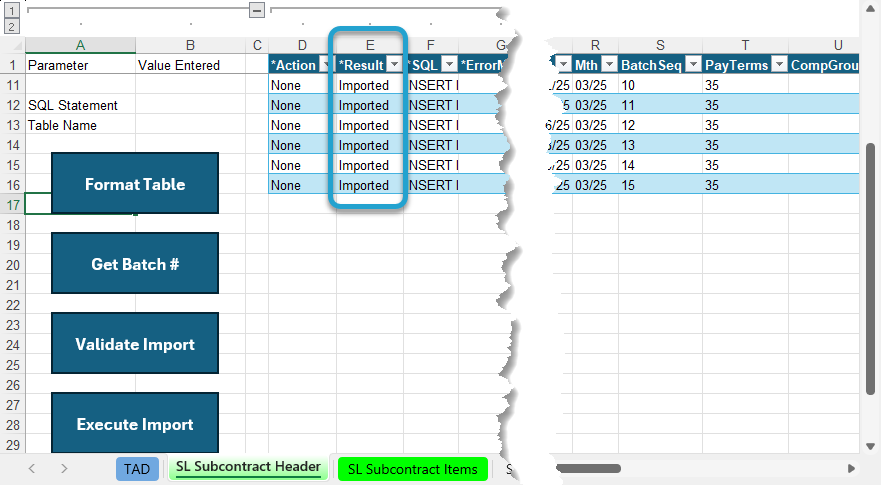Select the None cell in row 16
Image resolution: width=881 pixels, height=485 pixels.
[302, 185]
